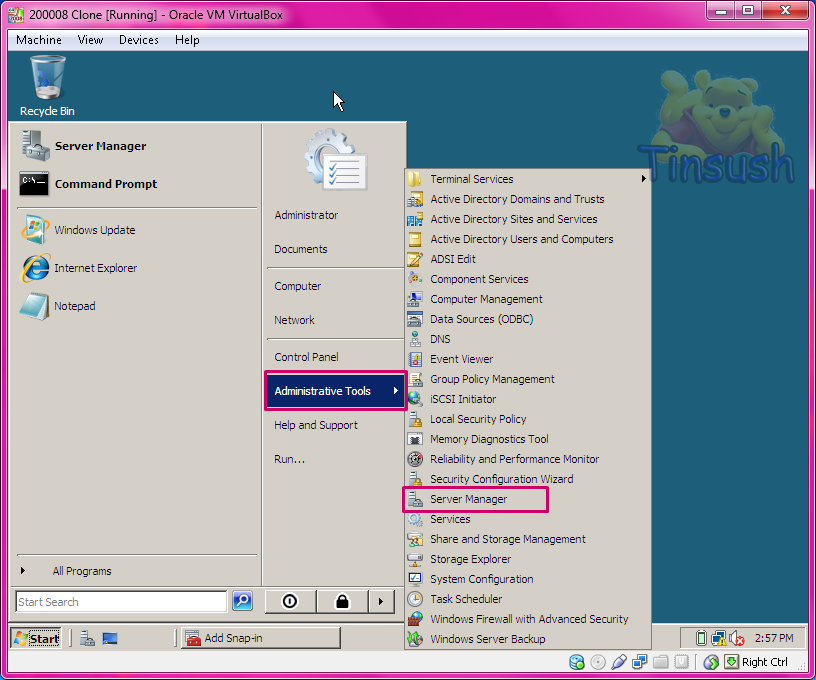Lock the computer with padlock button
816x680 pixels.
point(342,601)
